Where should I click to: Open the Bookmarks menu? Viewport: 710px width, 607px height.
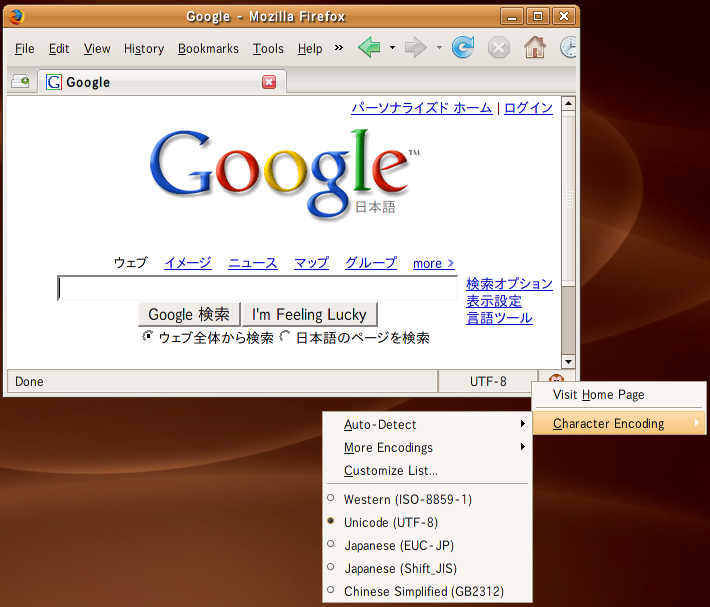click(208, 48)
